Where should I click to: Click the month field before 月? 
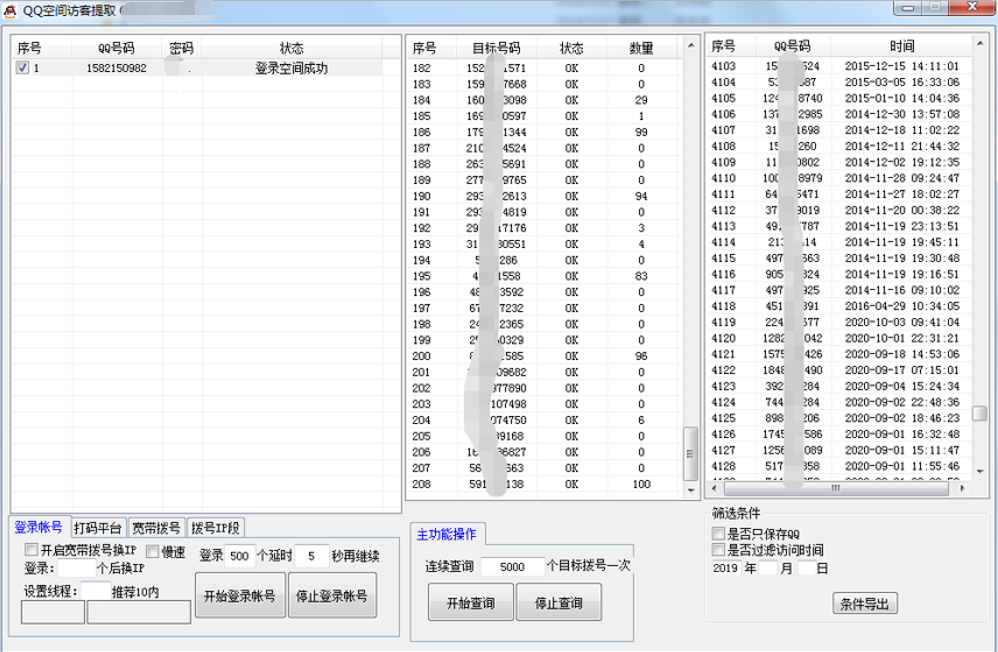(x=768, y=568)
